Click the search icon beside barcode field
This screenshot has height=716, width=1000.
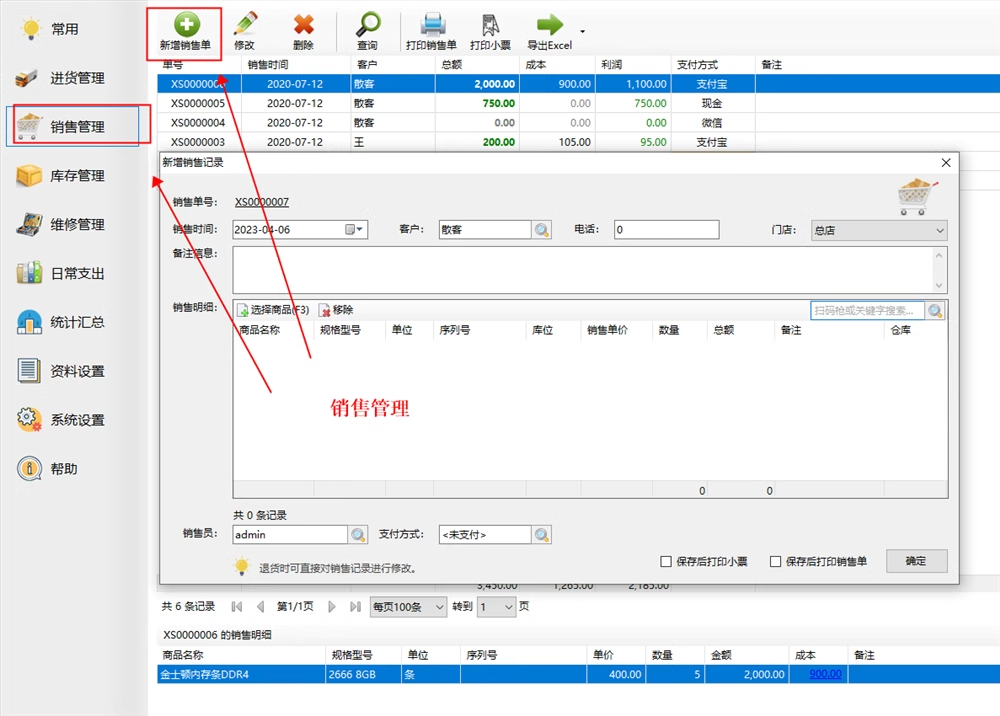click(935, 311)
